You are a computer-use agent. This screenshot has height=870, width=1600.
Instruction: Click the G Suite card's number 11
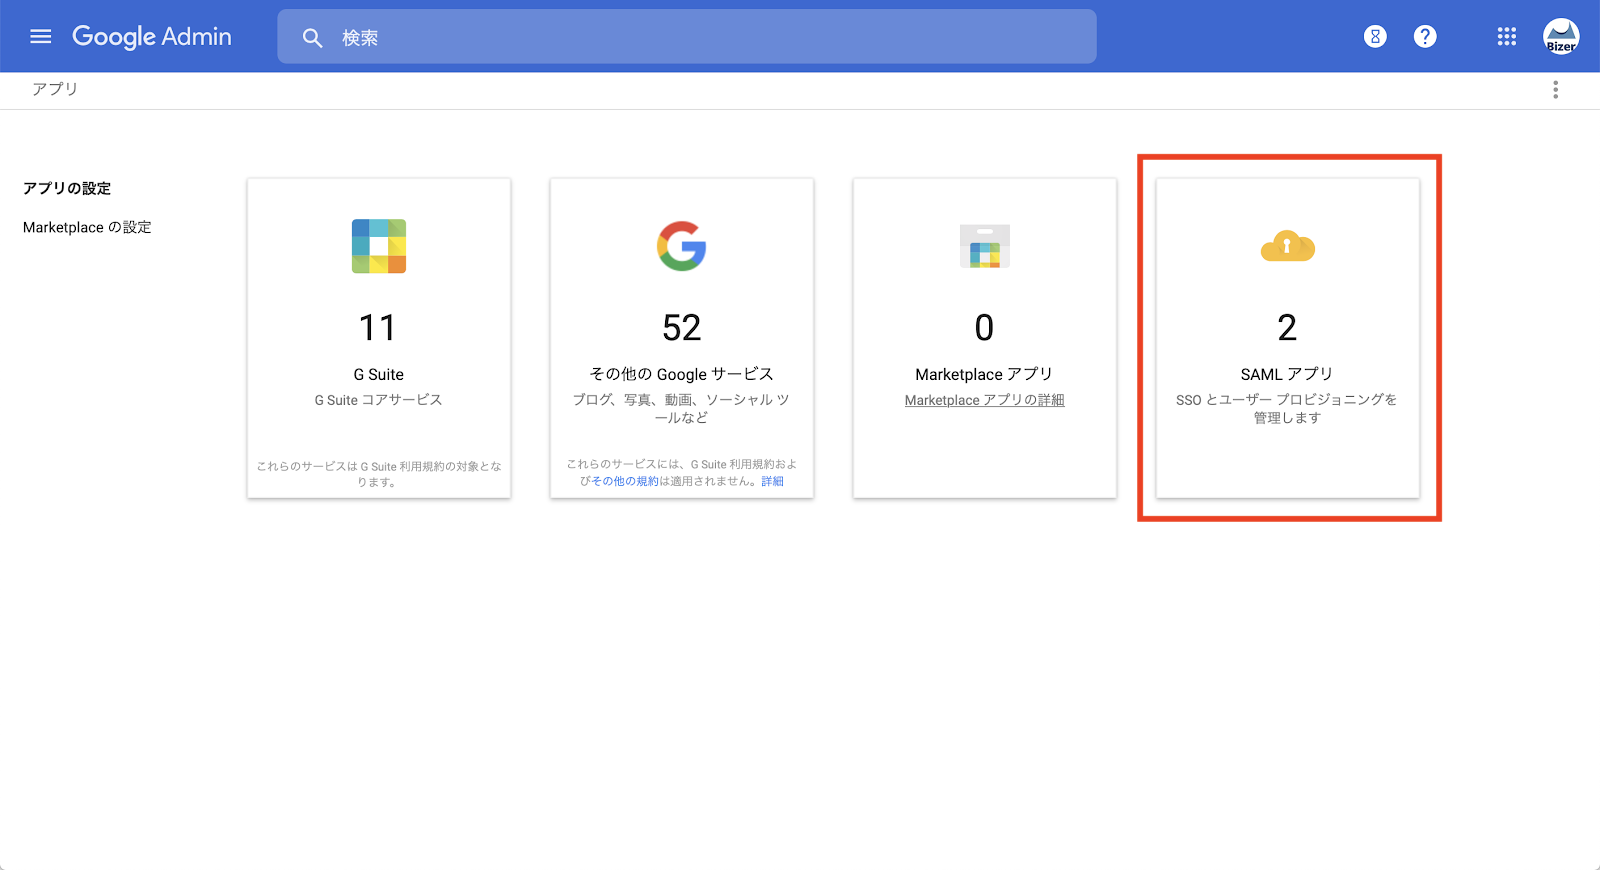[378, 328]
